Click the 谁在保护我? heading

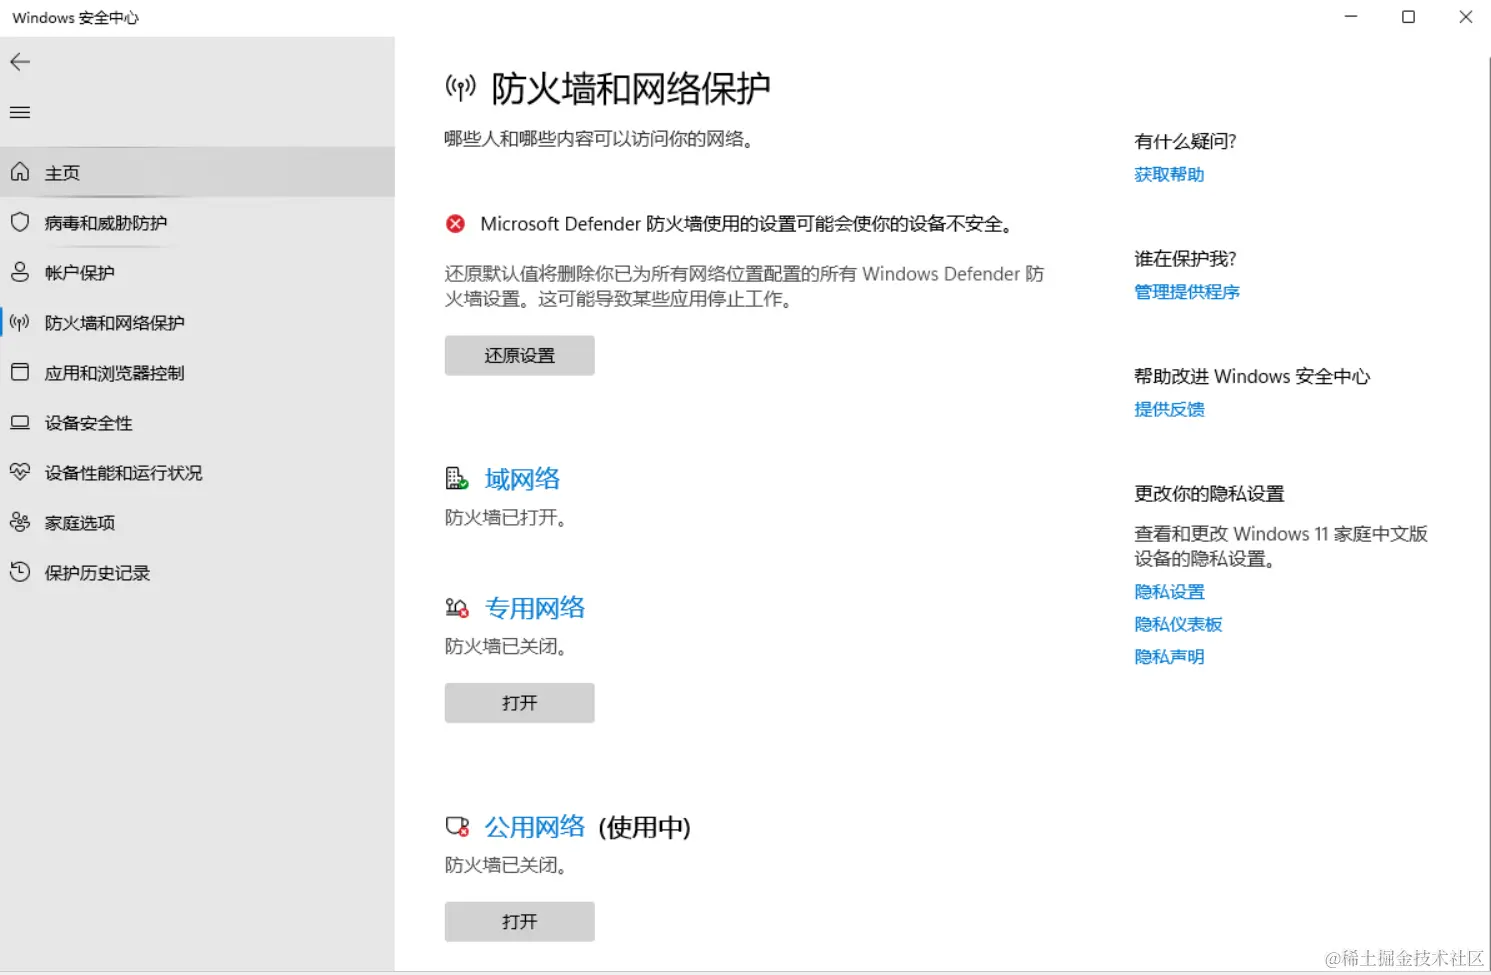click(1185, 259)
